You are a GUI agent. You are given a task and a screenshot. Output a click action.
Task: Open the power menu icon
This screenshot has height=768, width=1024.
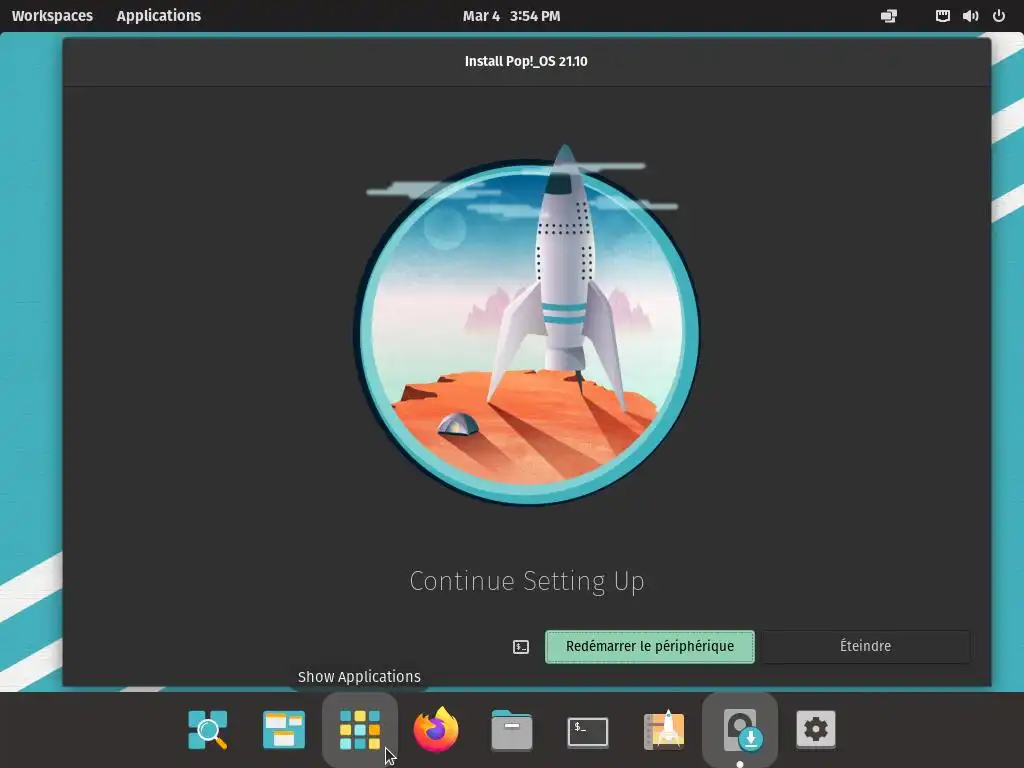pyautogui.click(x=999, y=16)
